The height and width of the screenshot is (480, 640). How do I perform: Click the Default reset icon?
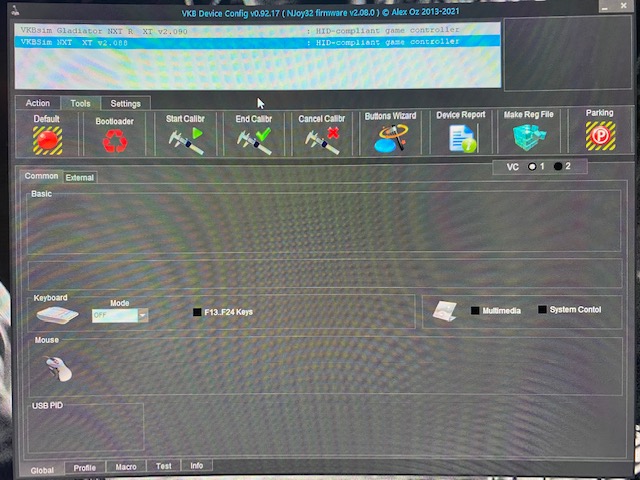pos(47,139)
